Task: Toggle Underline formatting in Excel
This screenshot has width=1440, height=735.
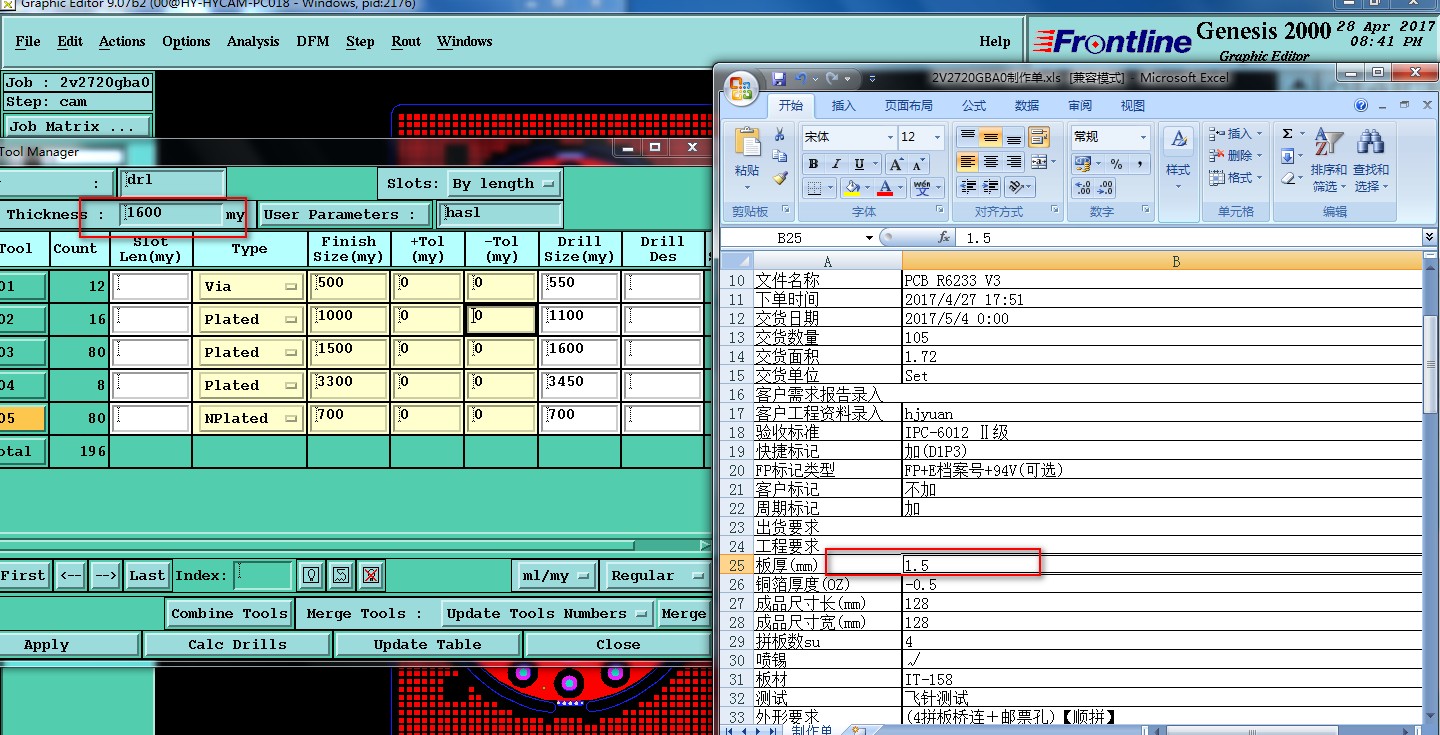Action: pos(859,164)
